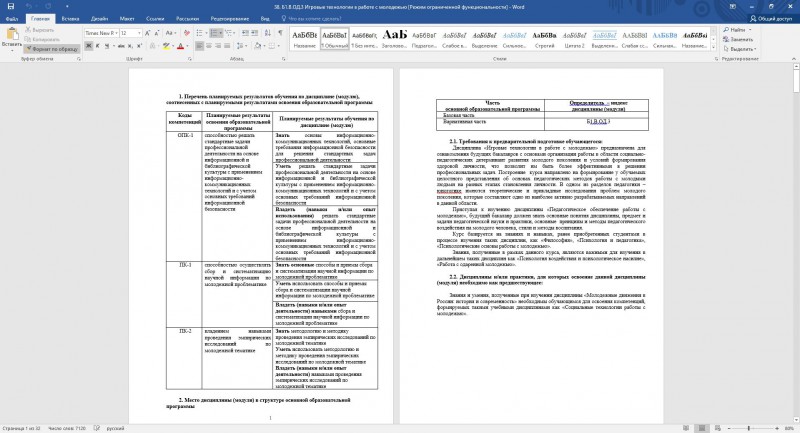Sort text A to Z
Viewport: 800px width, 433px height.
268,33
